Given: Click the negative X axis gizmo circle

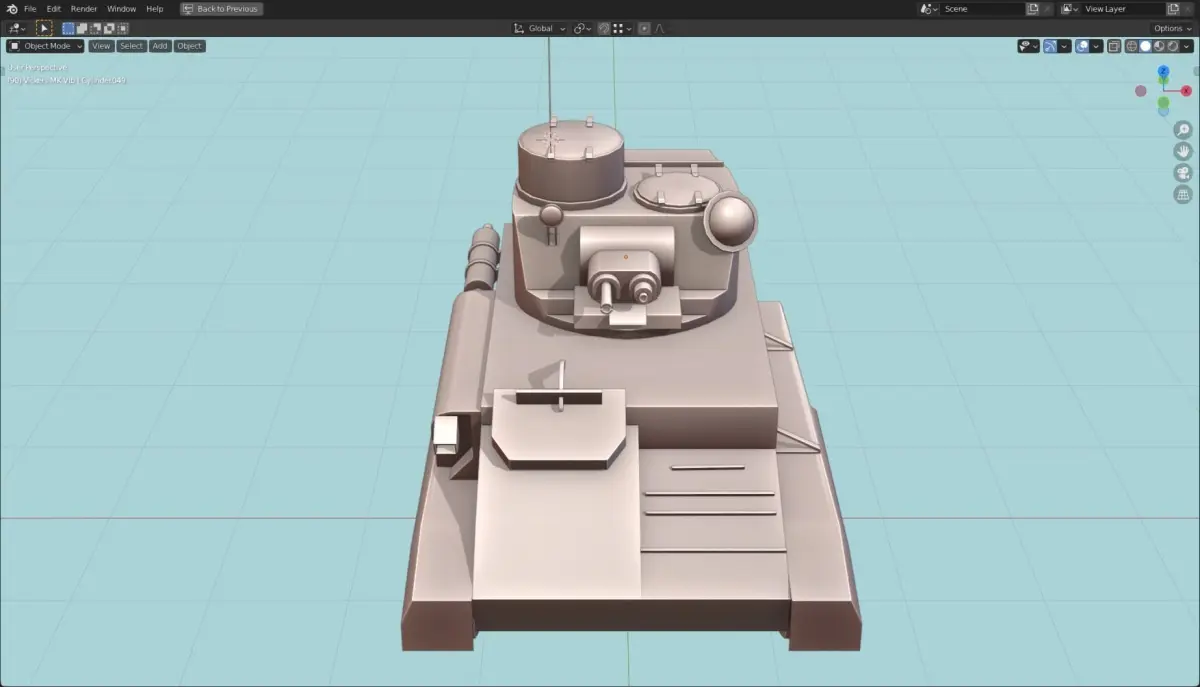Looking at the screenshot, I should 1140,91.
